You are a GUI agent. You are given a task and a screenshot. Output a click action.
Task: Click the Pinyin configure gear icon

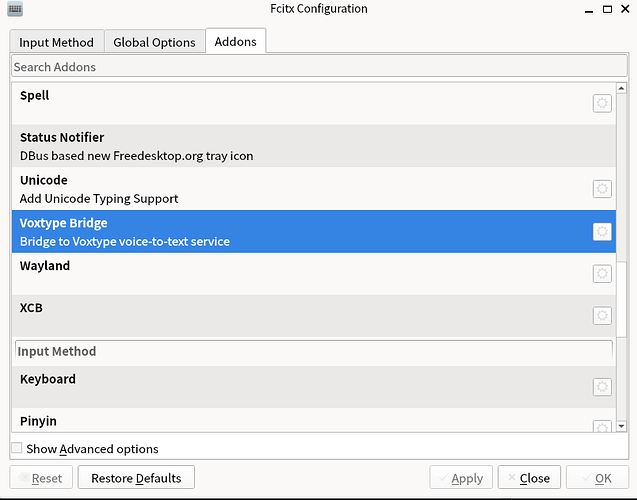(x=602, y=425)
